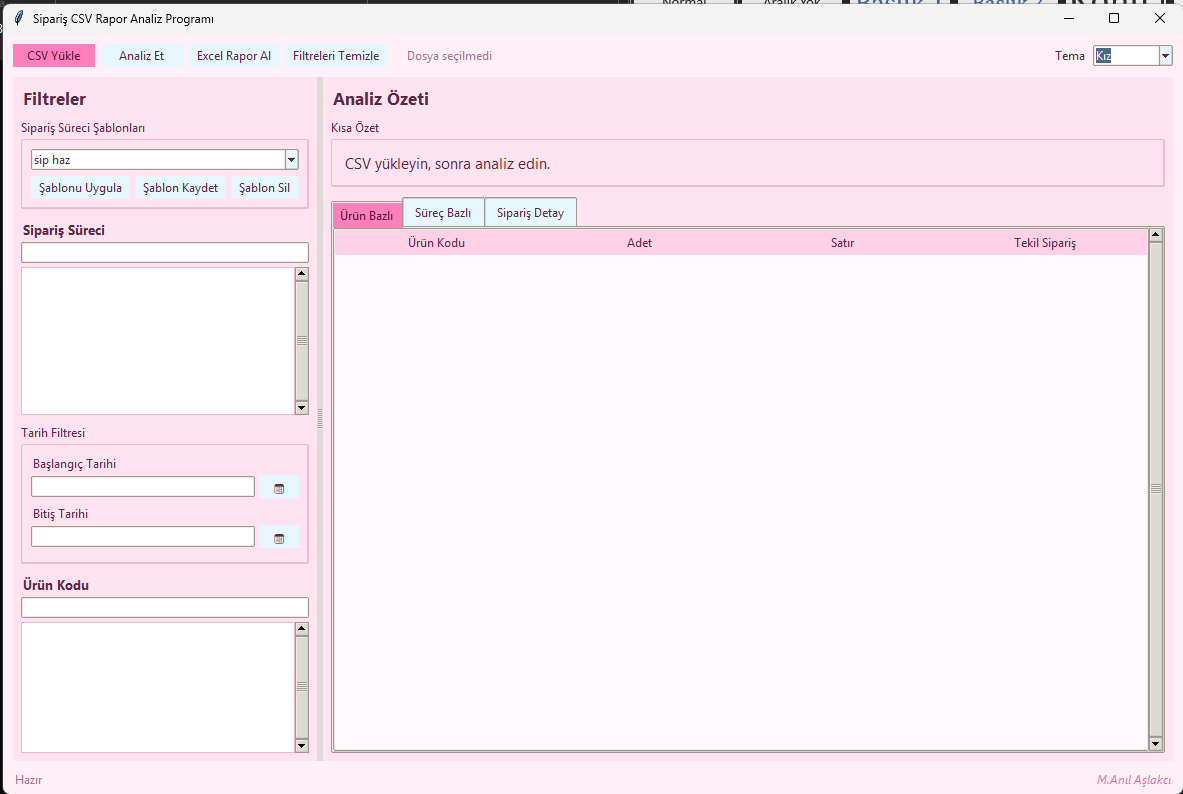1183x794 pixels.
Task: Sort table by Ürün Kodu column header
Action: pos(436,243)
